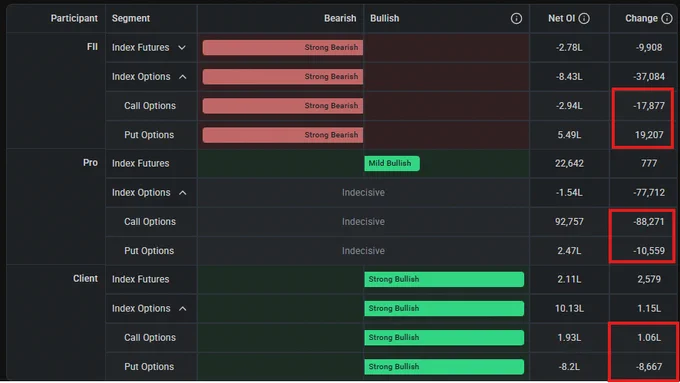Select Strong Bullish bar for Client Index Options
Screen dimensions: 680x383
point(444,308)
